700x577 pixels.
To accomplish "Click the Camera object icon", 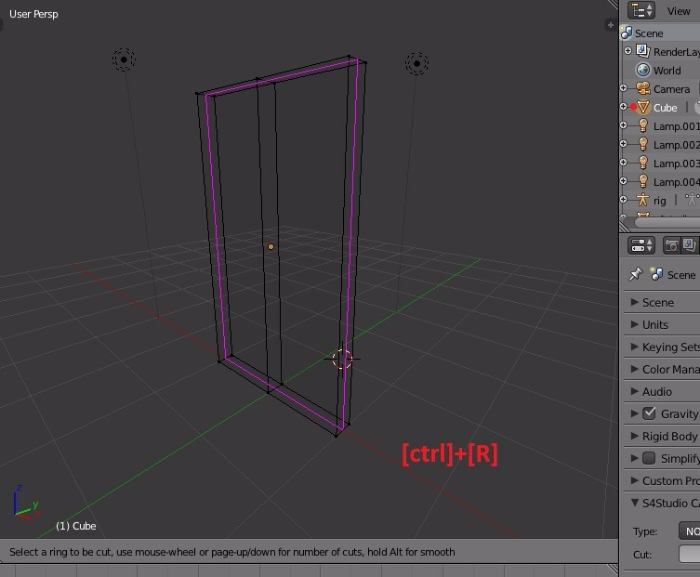I will tap(643, 89).
